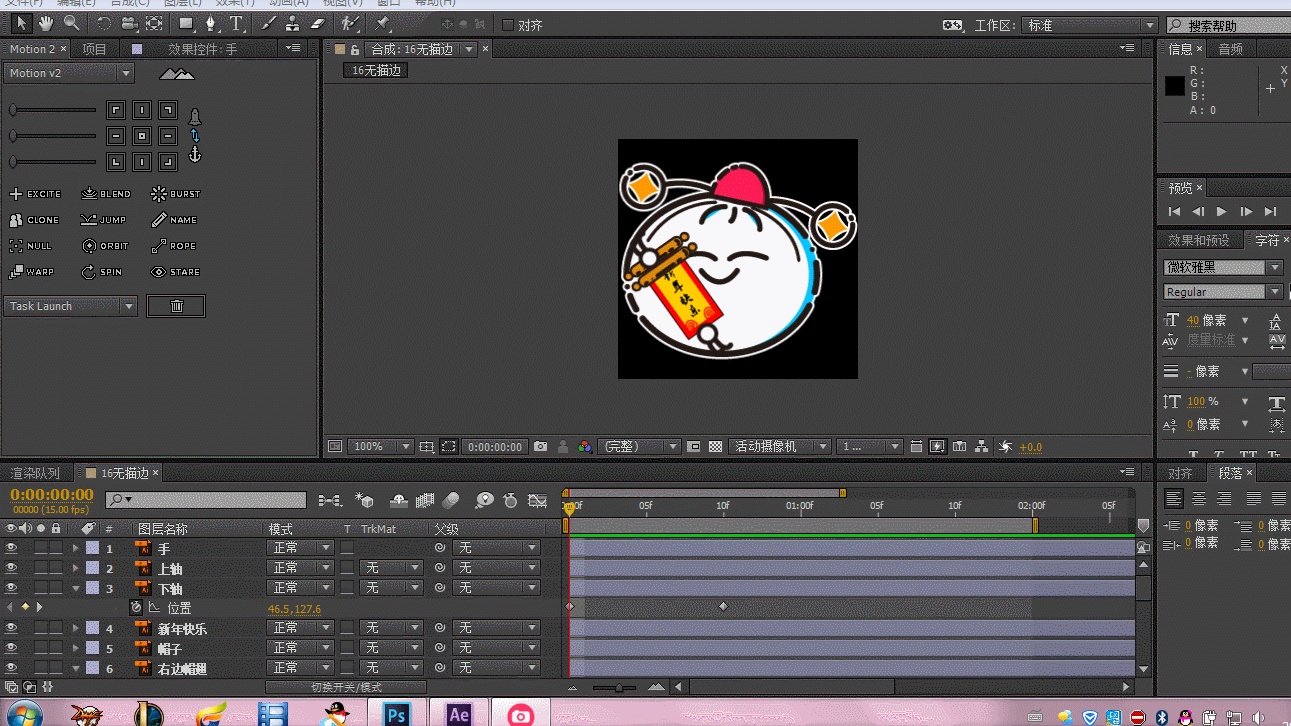Viewport: 1291px width, 726px height.
Task: Hide layer 2 上轴 visibility eye
Action: [x=11, y=568]
